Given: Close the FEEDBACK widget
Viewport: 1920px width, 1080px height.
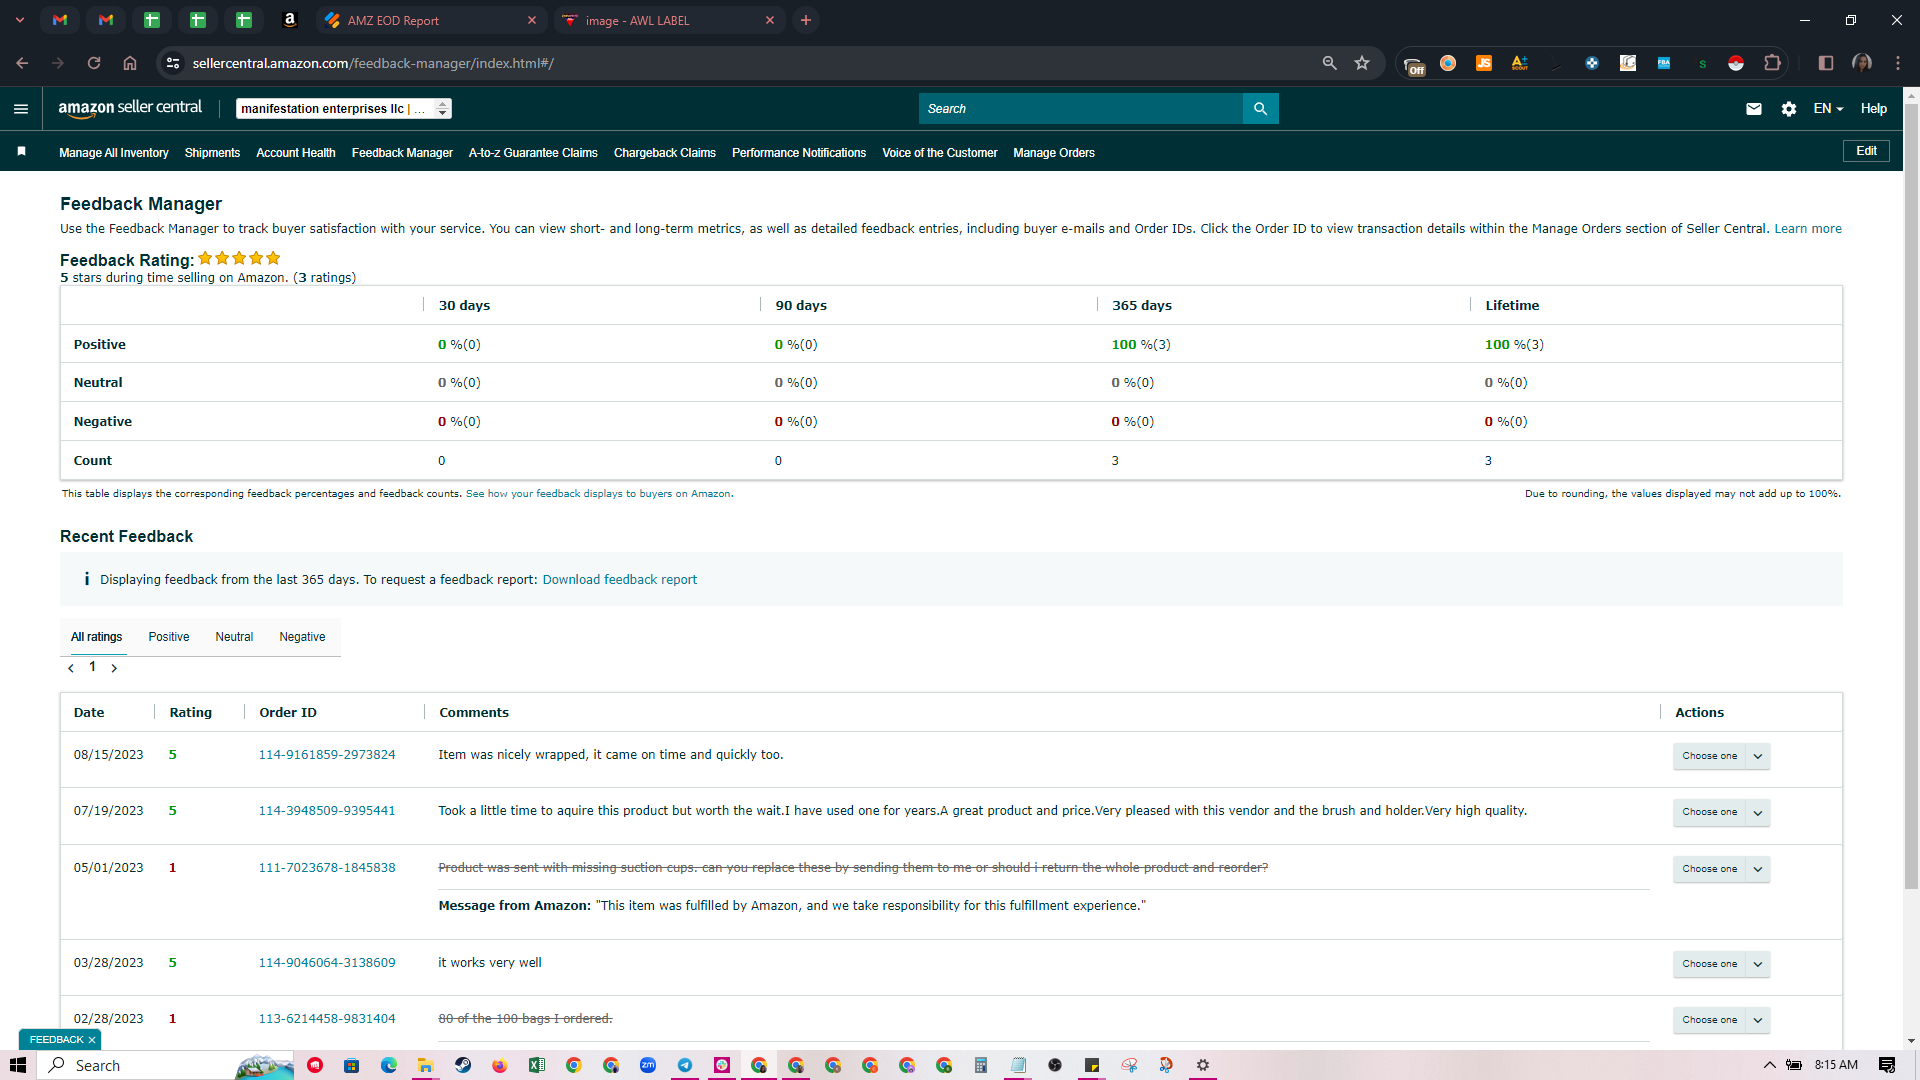Looking at the screenshot, I should (x=92, y=1040).
